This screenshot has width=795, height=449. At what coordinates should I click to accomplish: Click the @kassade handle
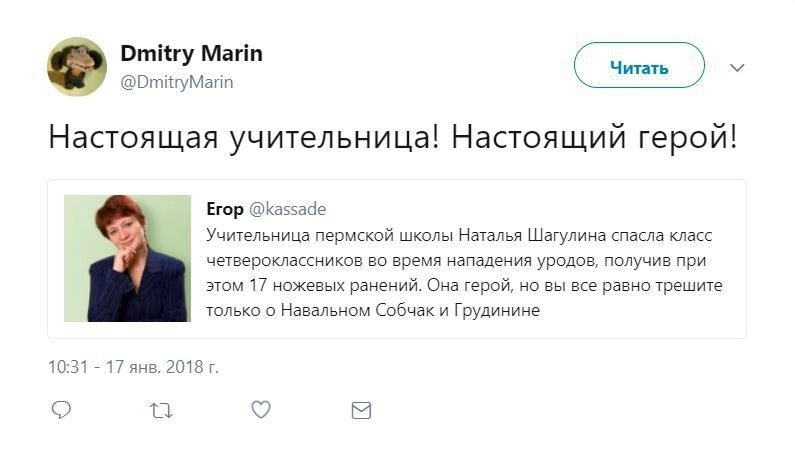[x=287, y=209]
